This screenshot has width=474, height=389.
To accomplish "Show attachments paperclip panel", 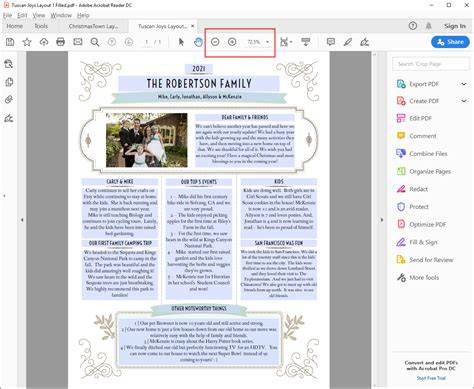I will pyautogui.click(x=9, y=99).
